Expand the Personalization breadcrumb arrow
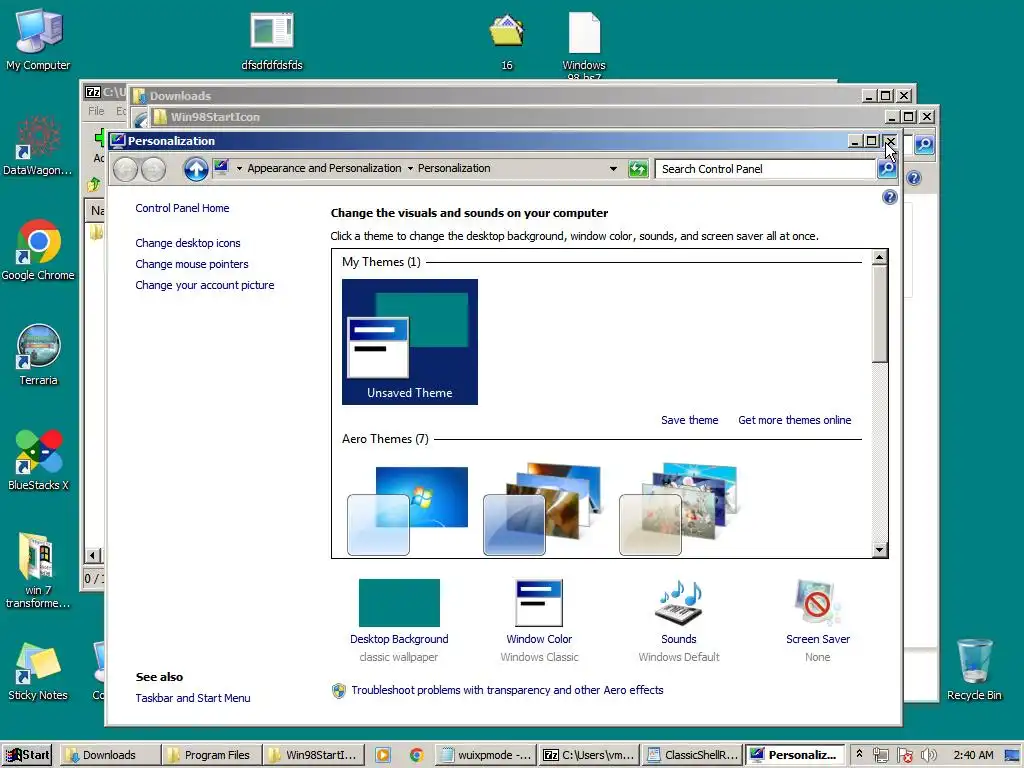This screenshot has width=1024, height=768. pos(410,168)
